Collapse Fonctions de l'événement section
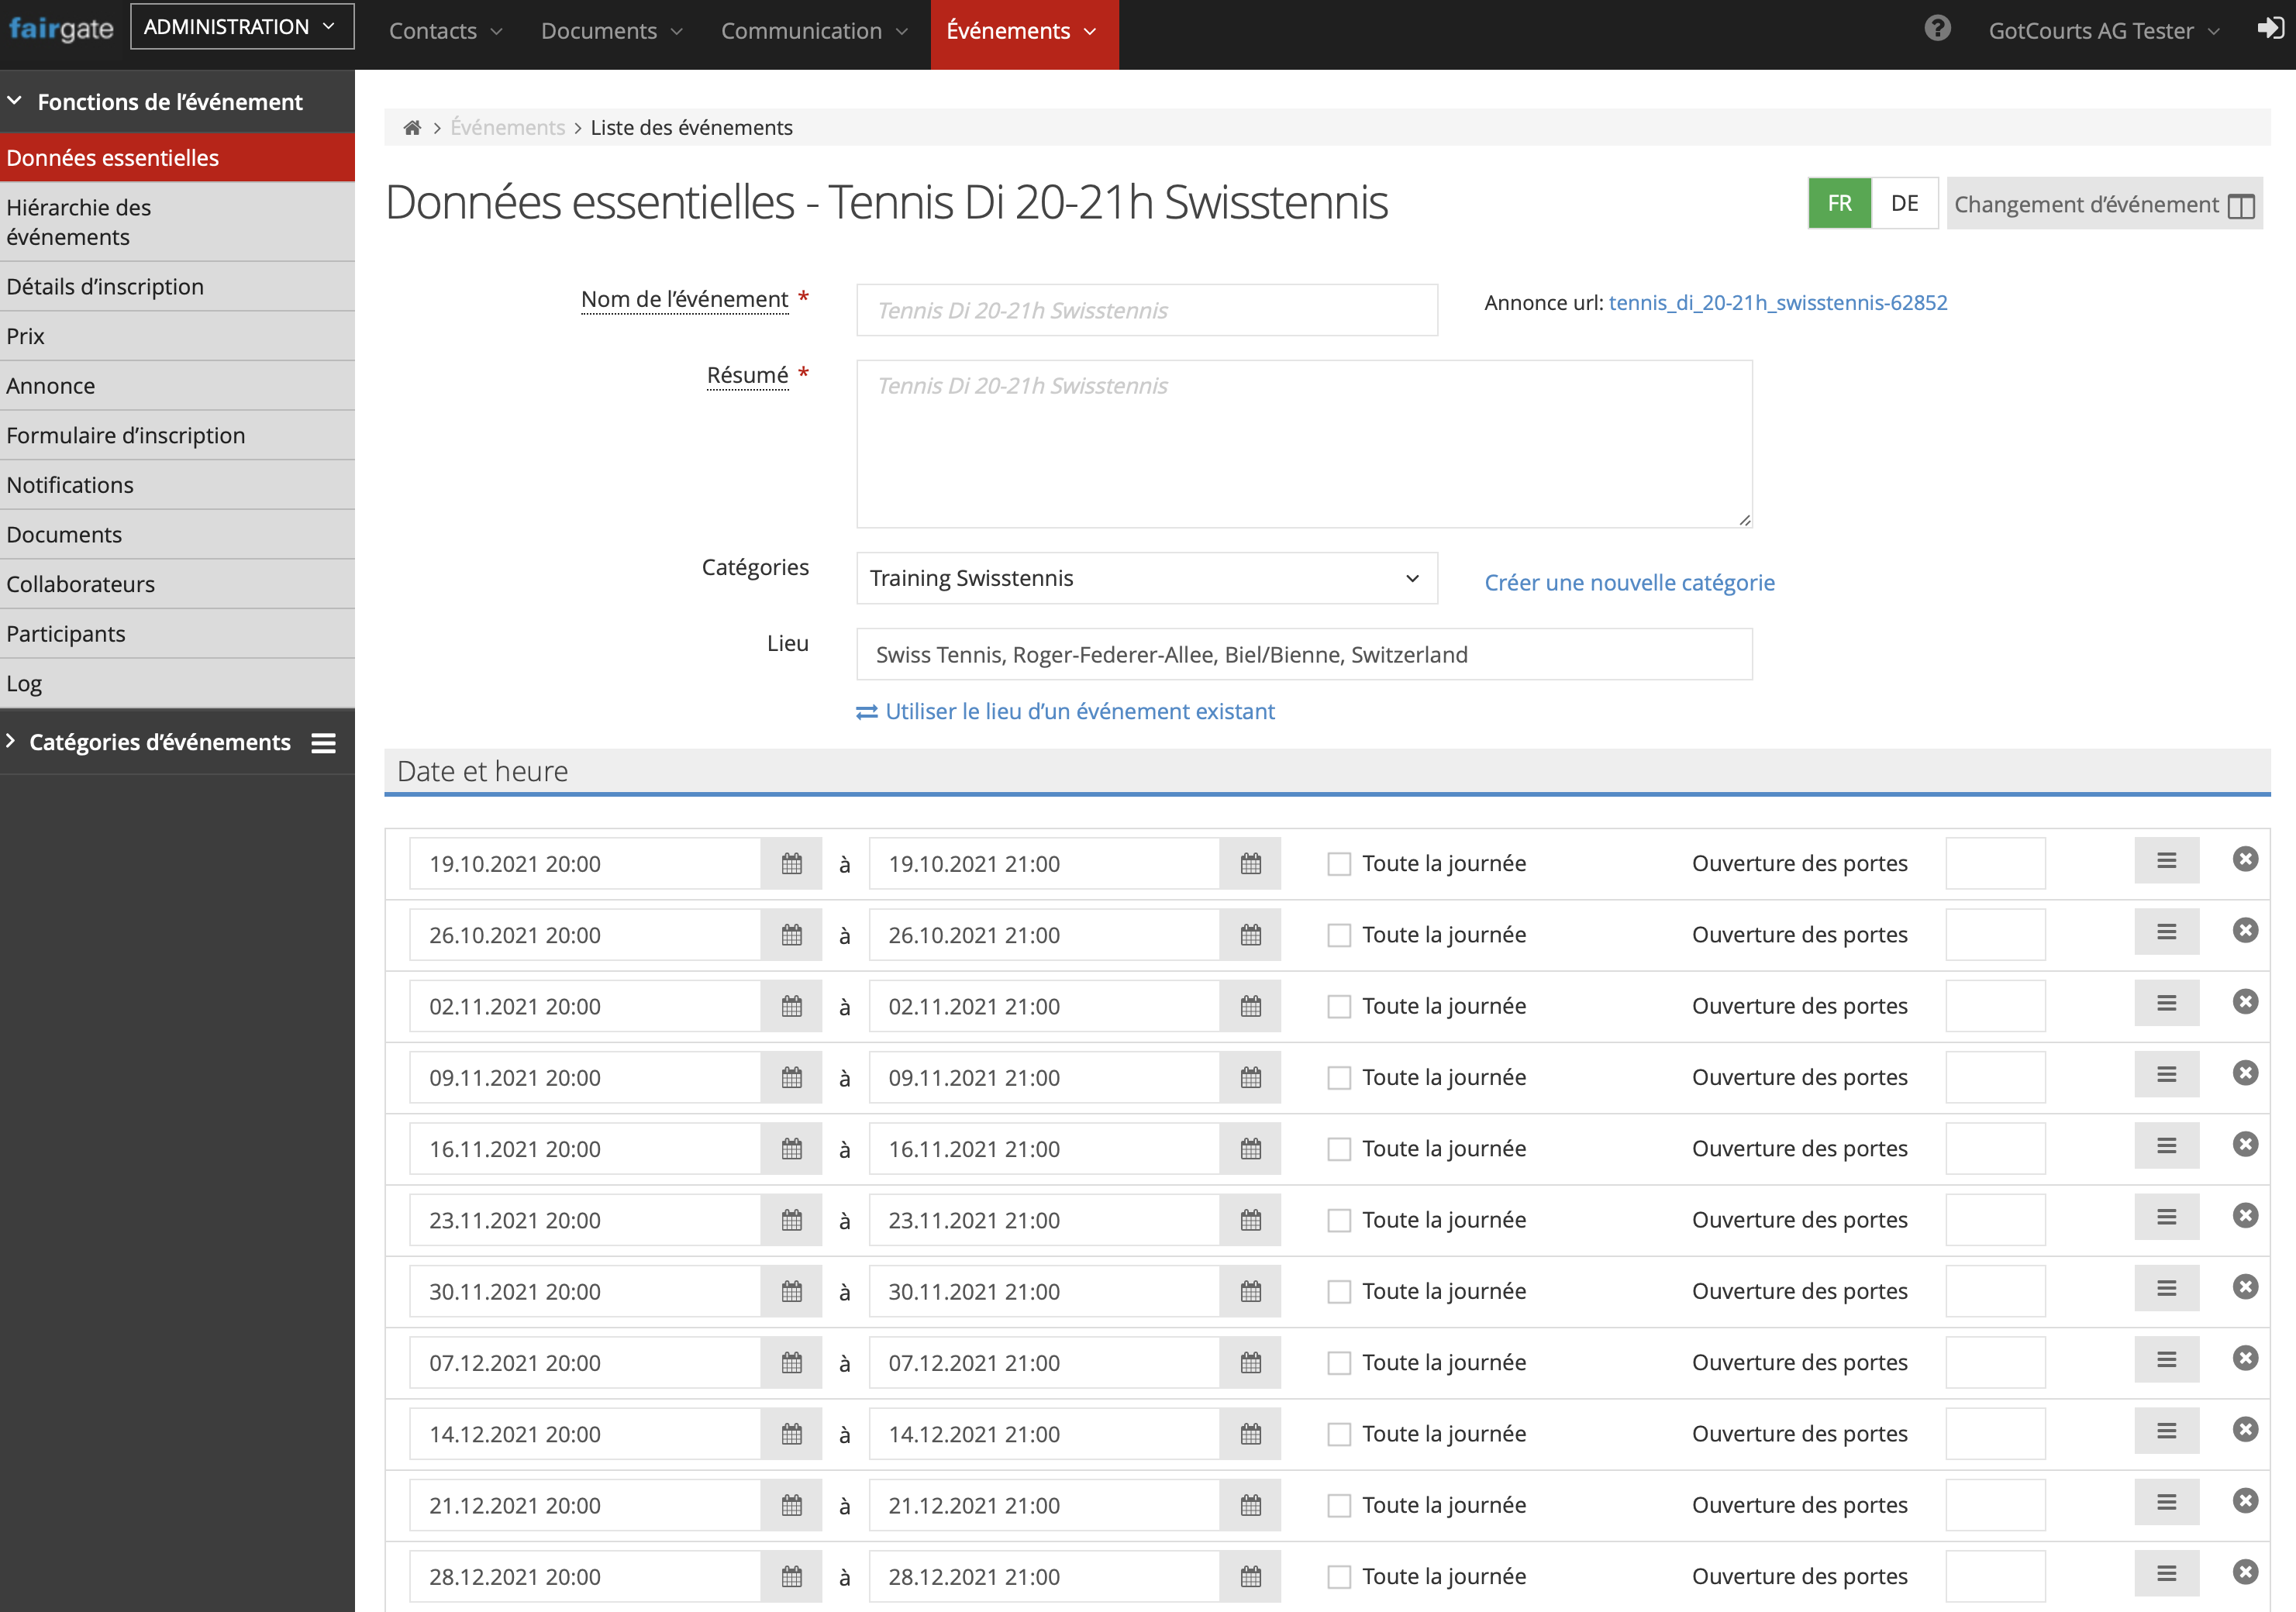This screenshot has width=2296, height=1612. point(177,102)
